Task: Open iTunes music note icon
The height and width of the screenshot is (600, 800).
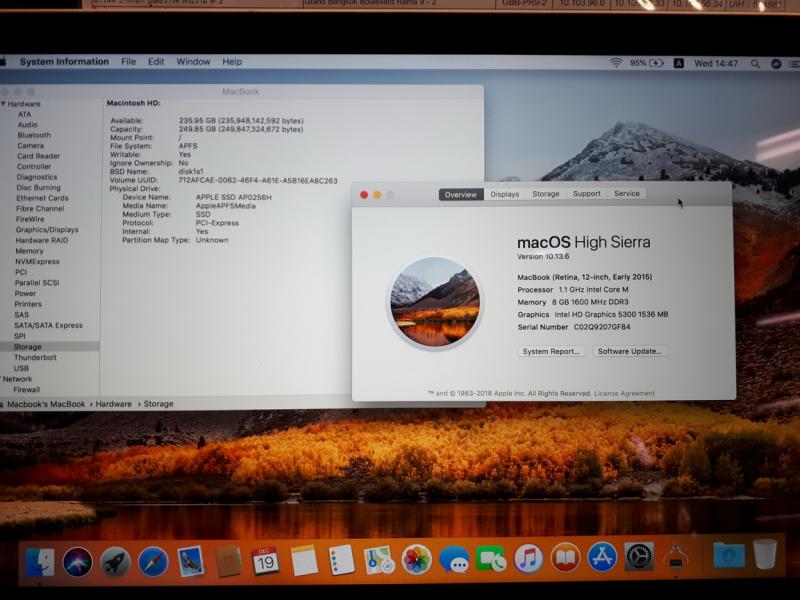Action: pos(529,558)
